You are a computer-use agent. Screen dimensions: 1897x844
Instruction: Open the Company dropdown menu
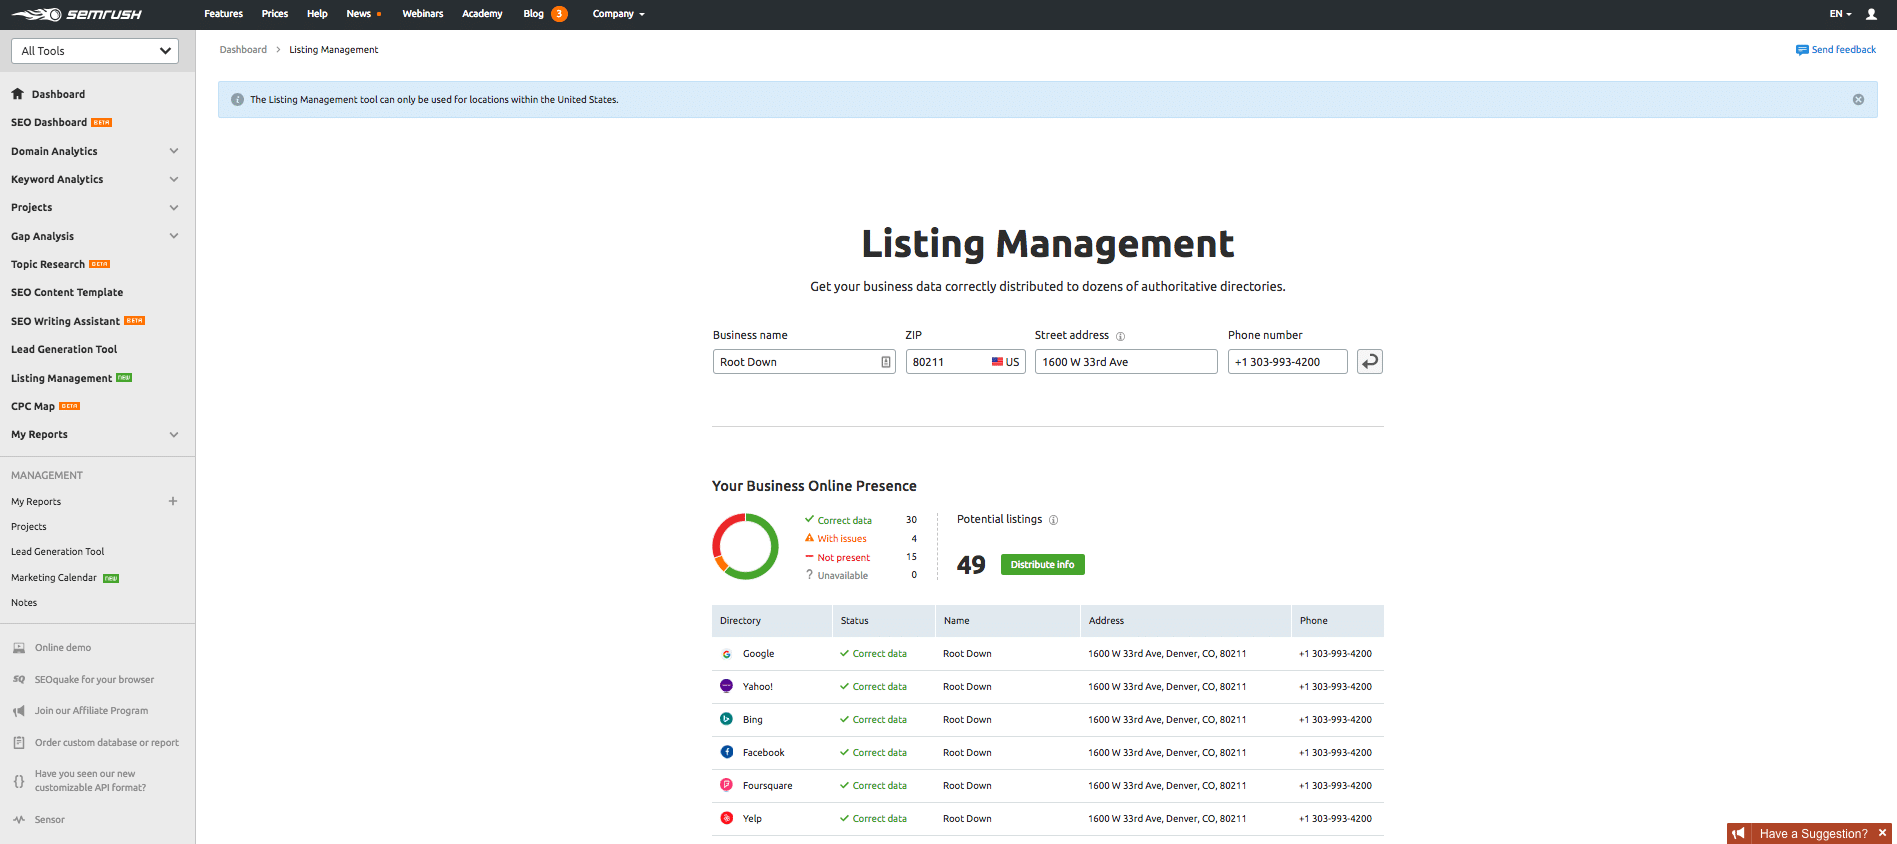tap(618, 14)
